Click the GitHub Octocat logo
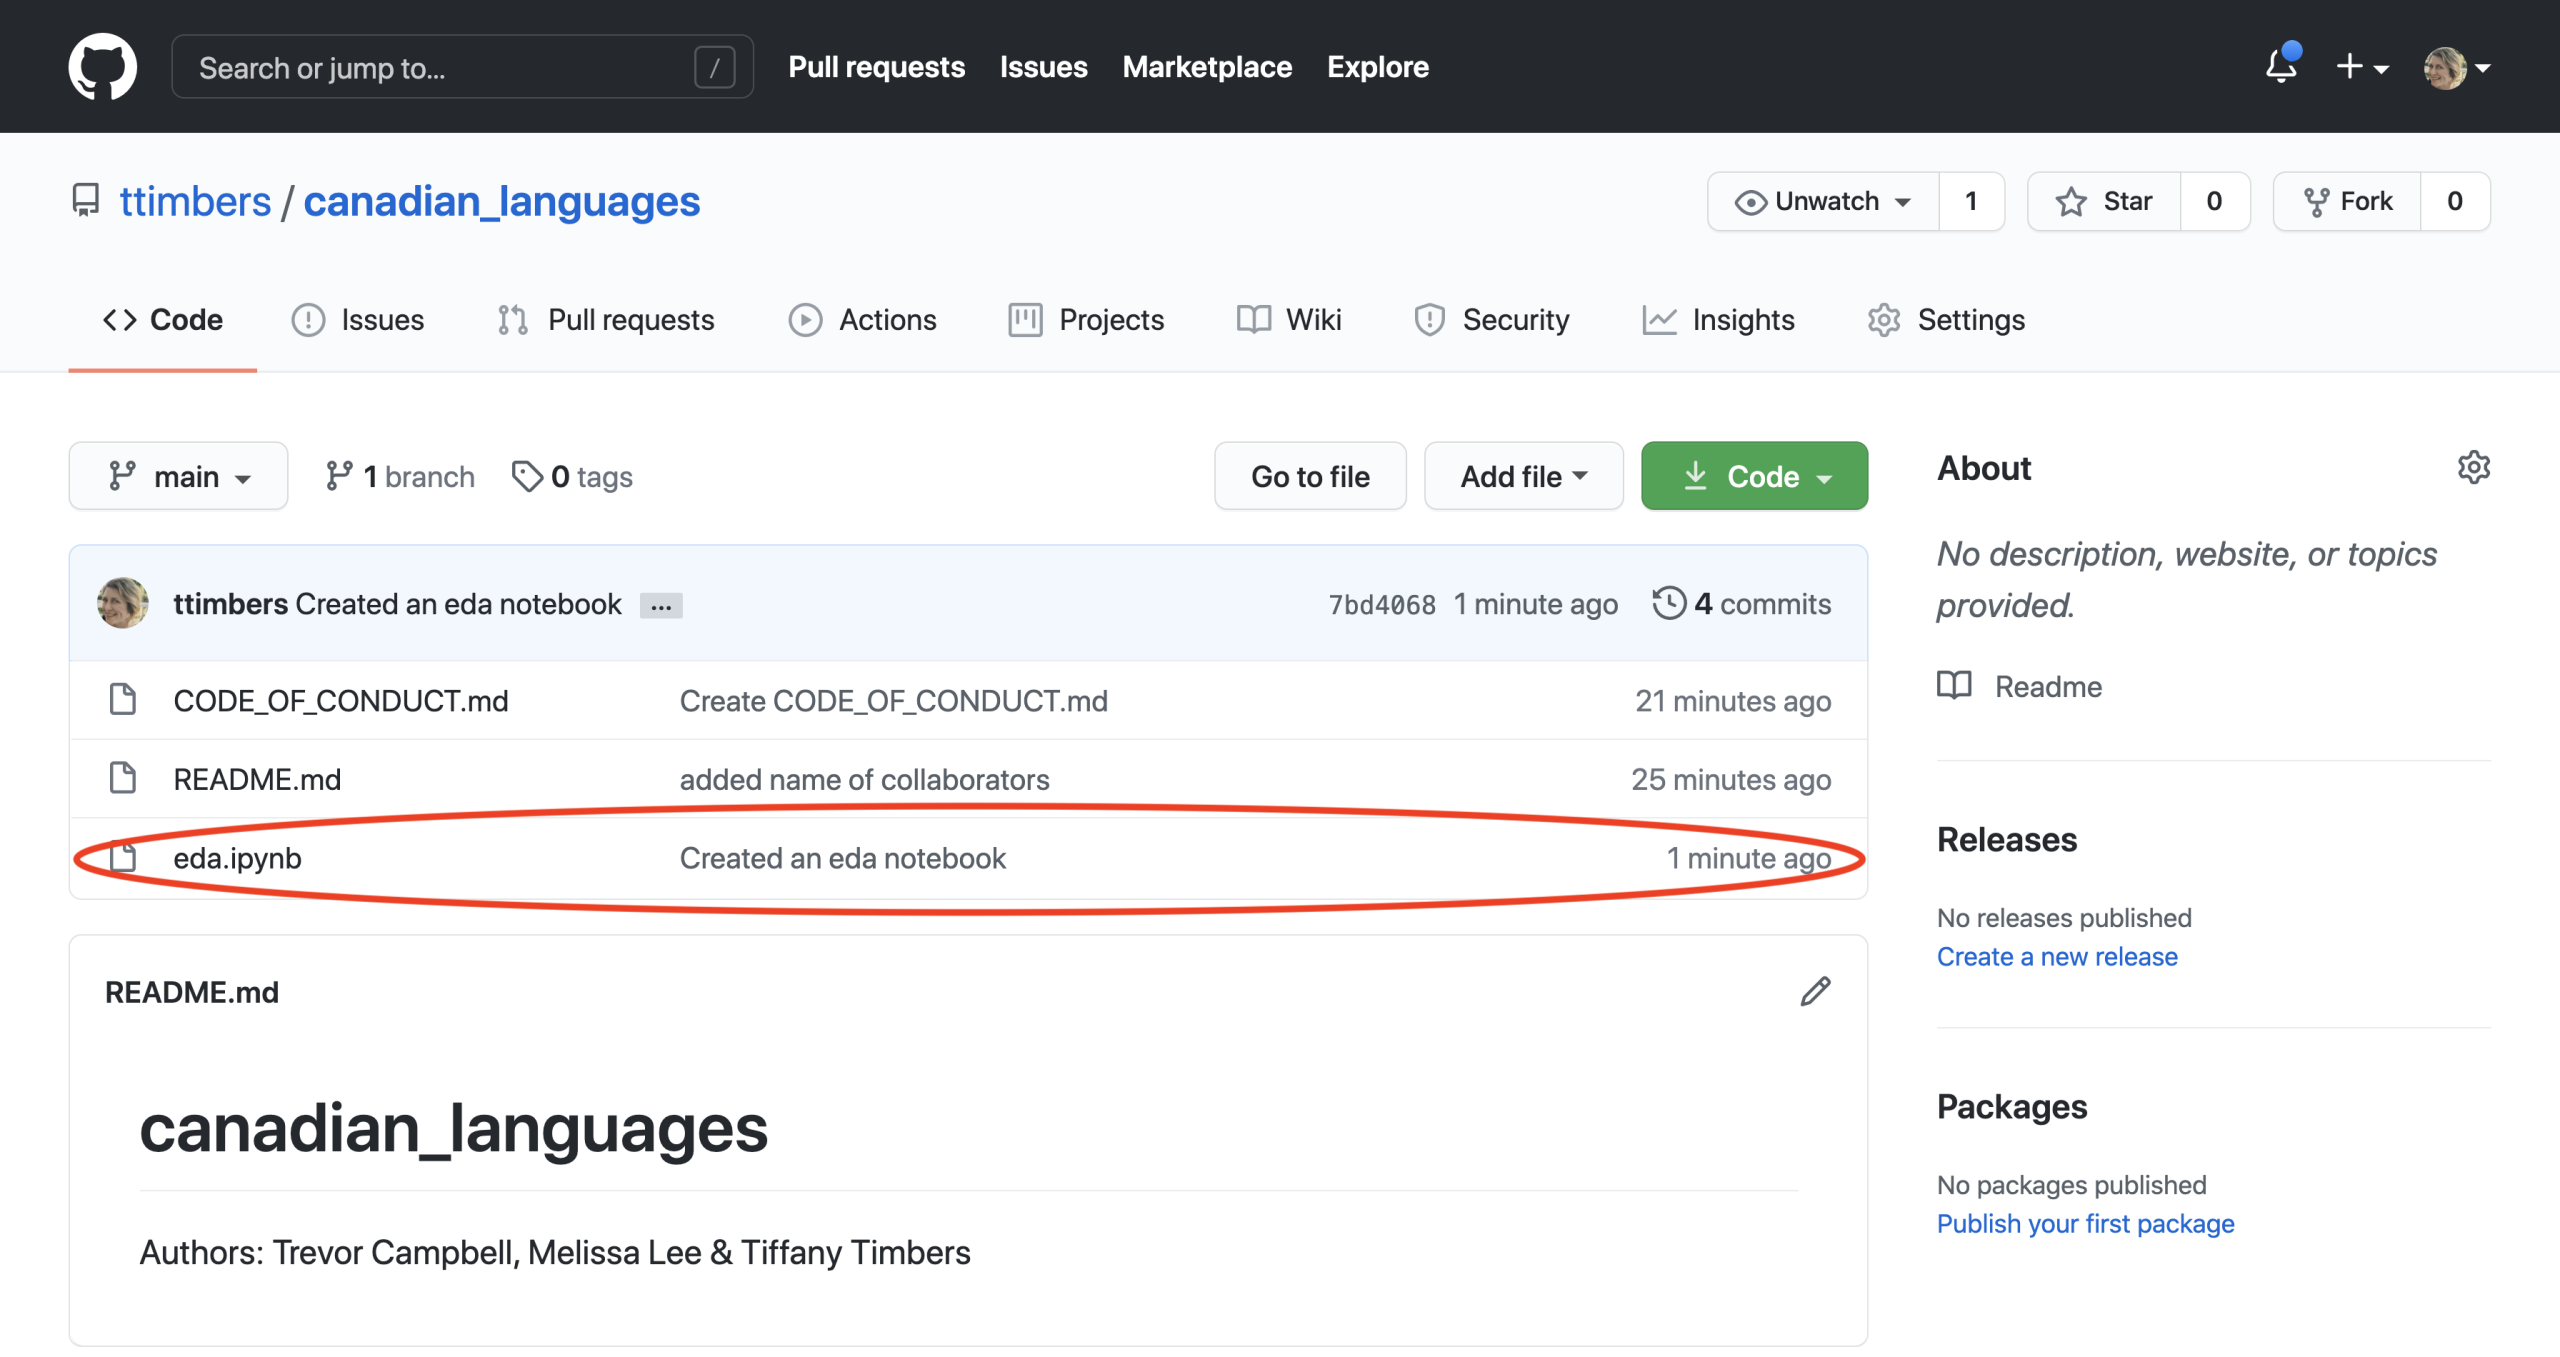Viewport: 2560px width, 1357px height. click(102, 66)
